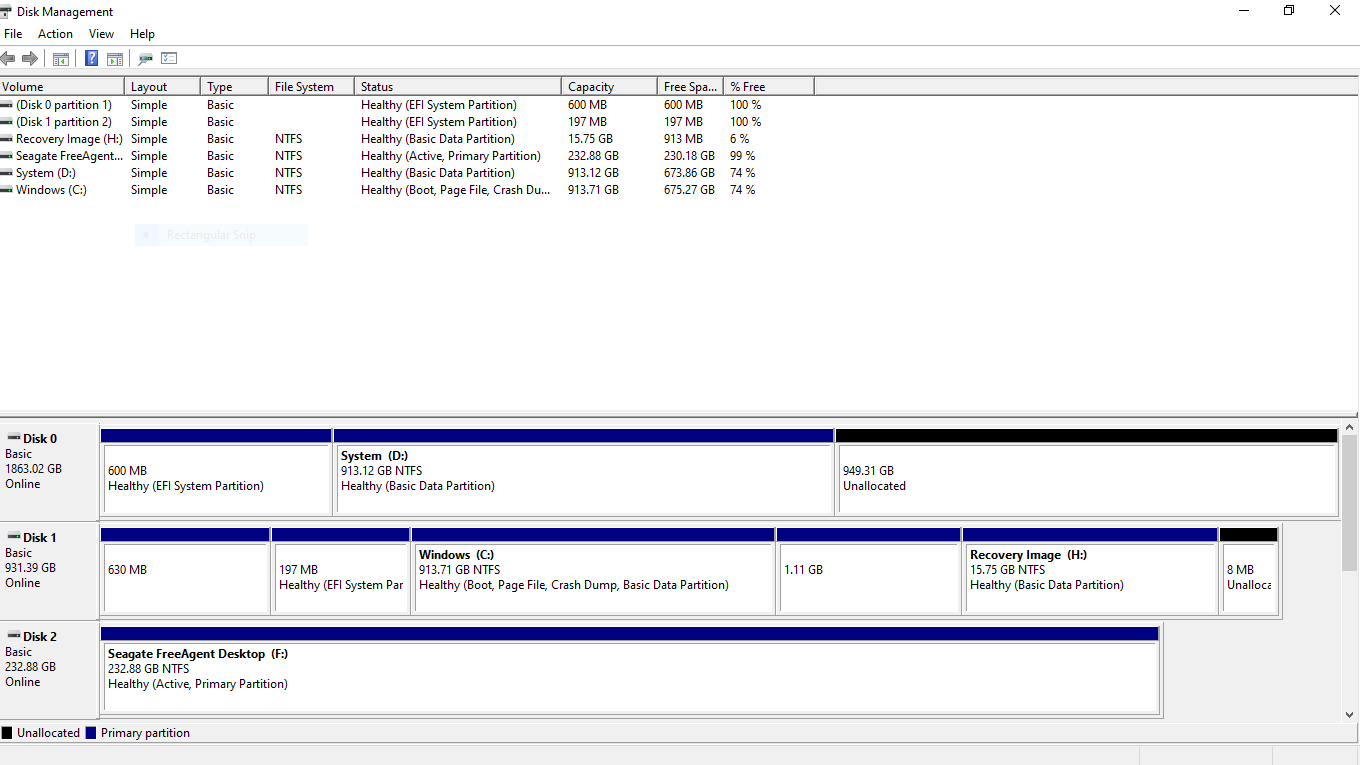
Task: Sort by the Status column header
Action: (457, 87)
